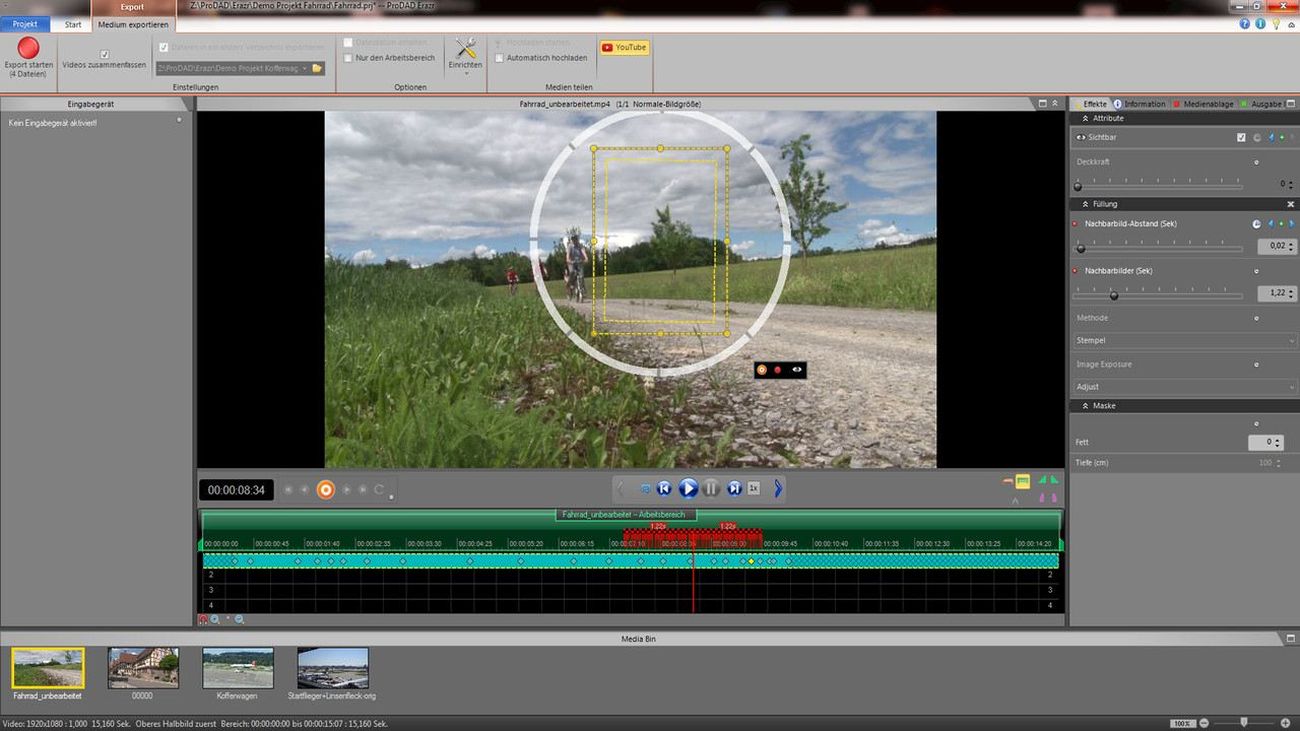Select the Kofferwagen thumbnail in Media Bin

click(237, 668)
